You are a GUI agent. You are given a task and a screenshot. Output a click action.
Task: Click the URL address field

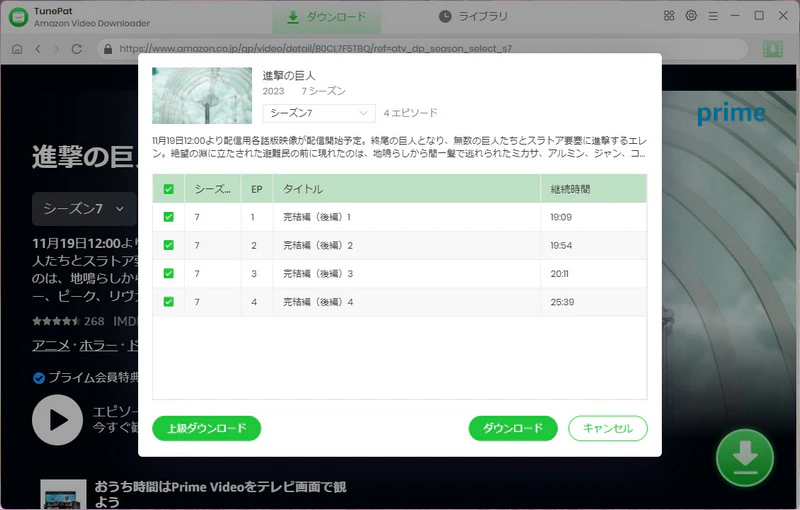[423, 49]
